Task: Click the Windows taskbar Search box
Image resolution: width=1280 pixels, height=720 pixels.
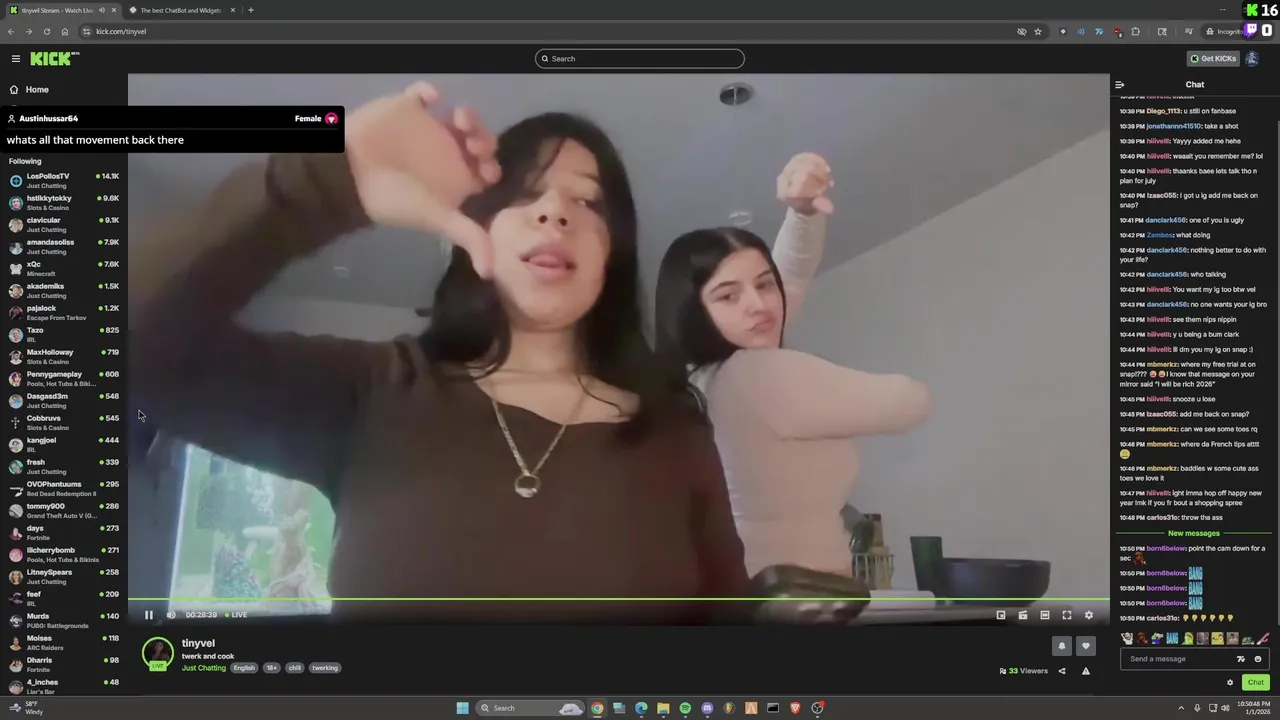Action: click(530, 708)
